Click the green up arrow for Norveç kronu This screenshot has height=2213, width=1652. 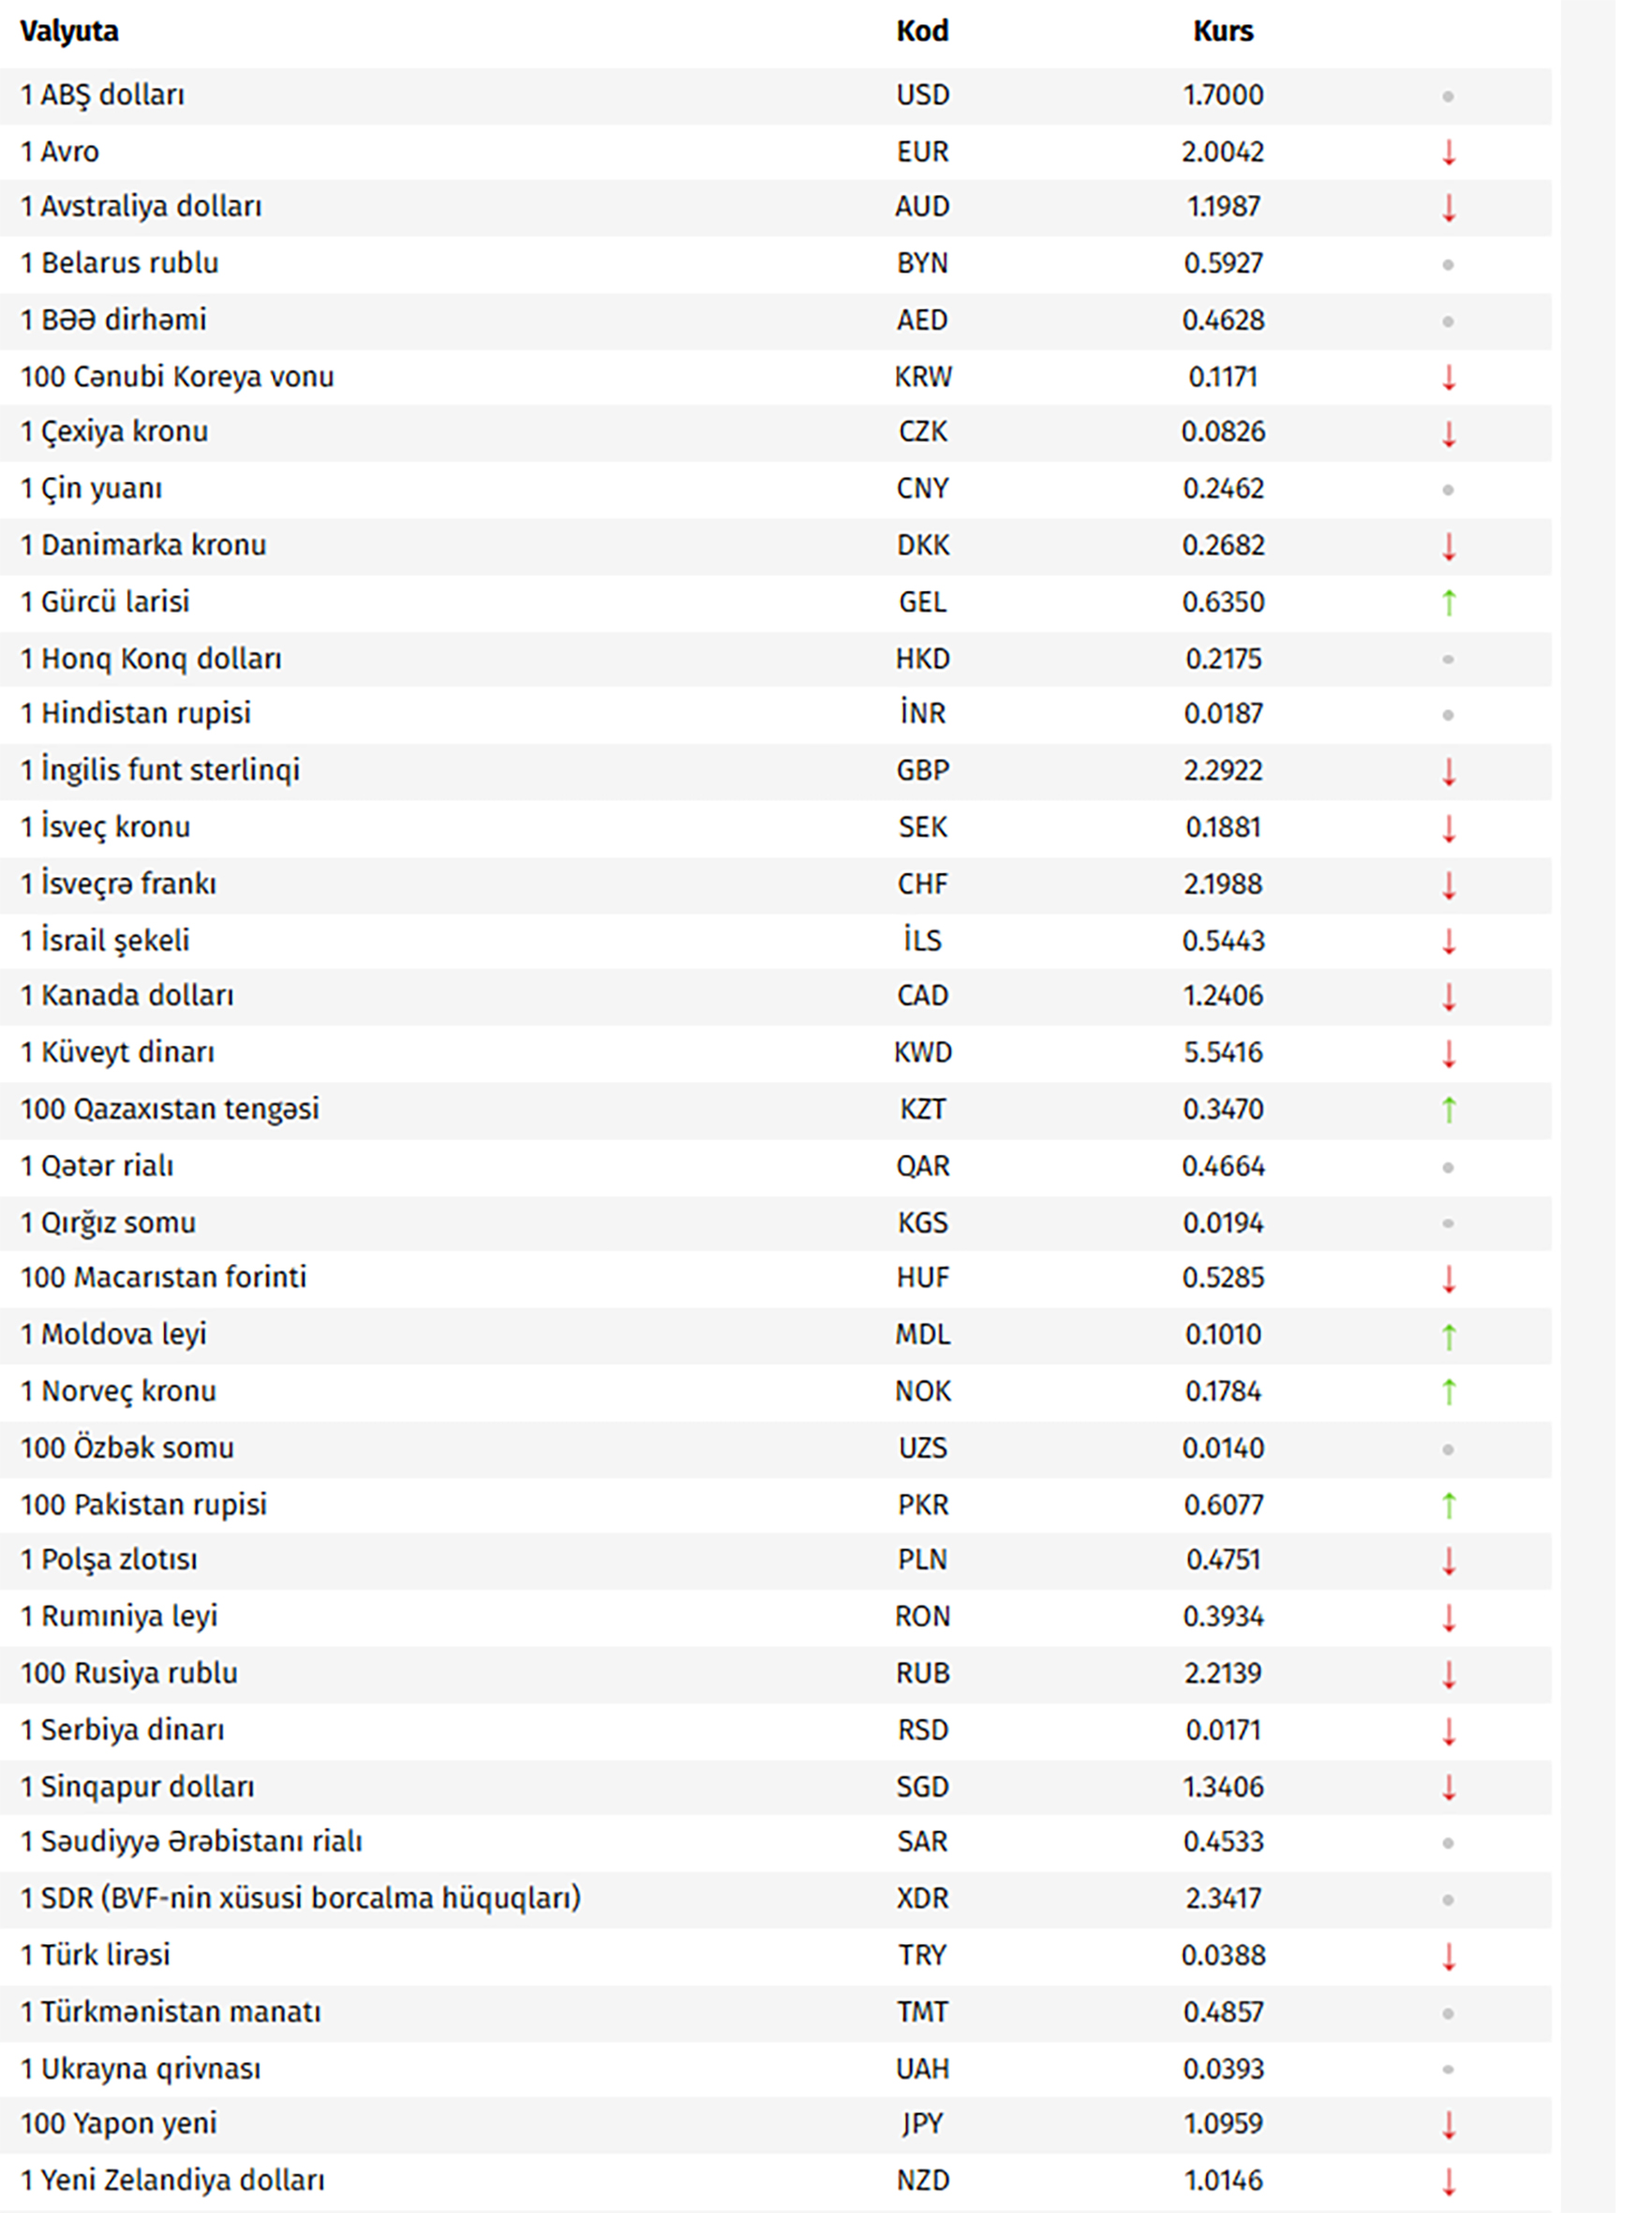pos(1448,1391)
